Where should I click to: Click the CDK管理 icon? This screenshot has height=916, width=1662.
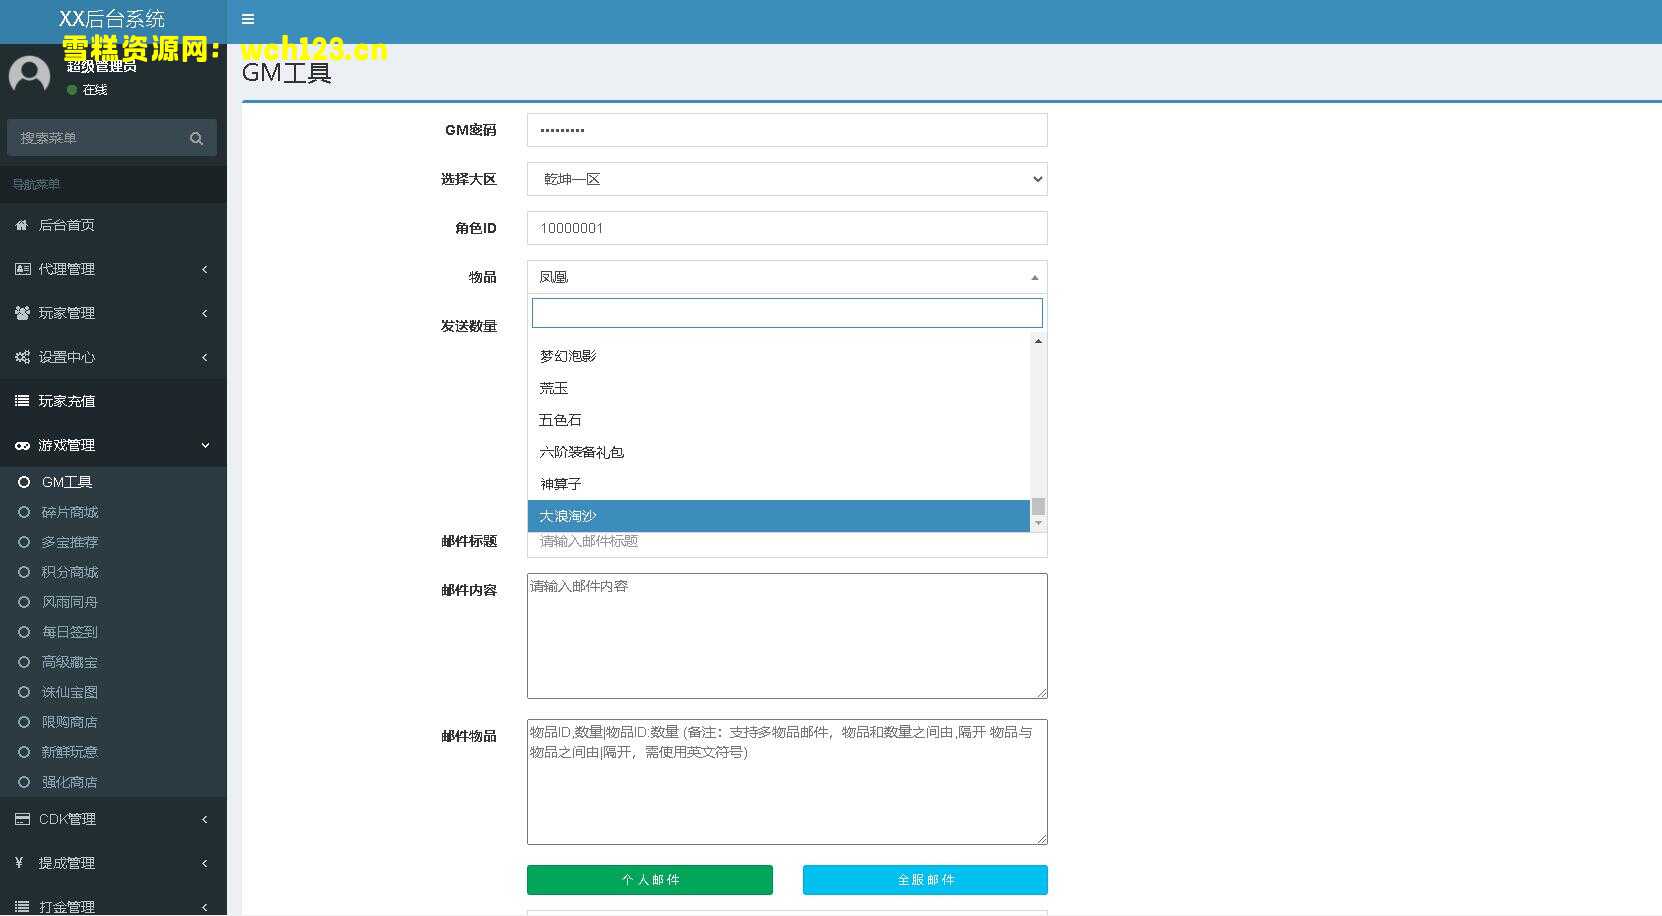pos(22,819)
